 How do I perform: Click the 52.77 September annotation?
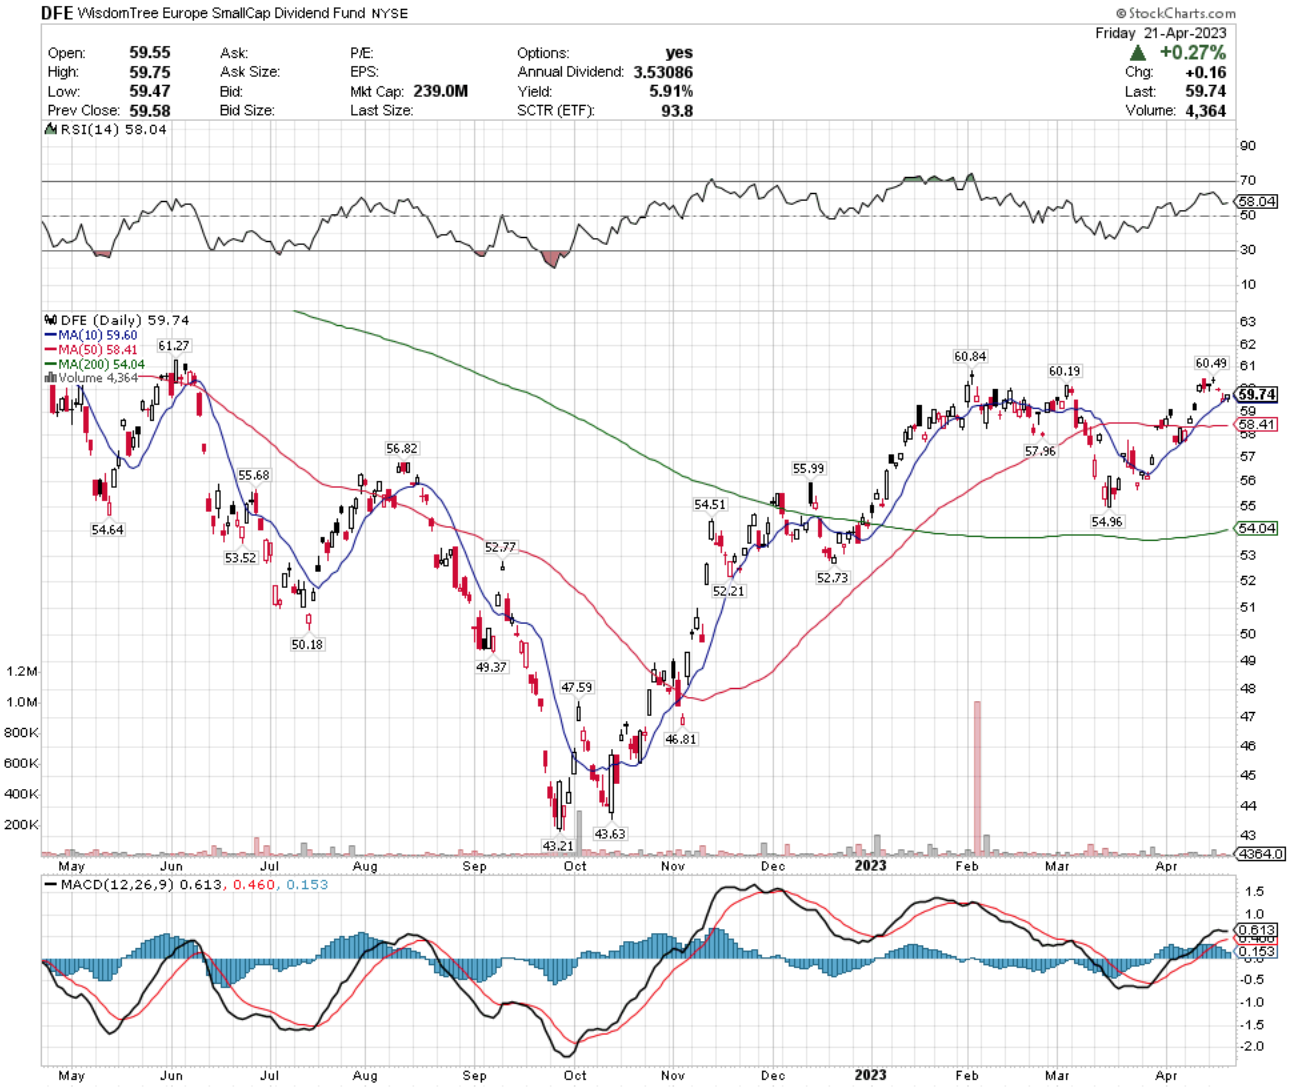click(500, 547)
